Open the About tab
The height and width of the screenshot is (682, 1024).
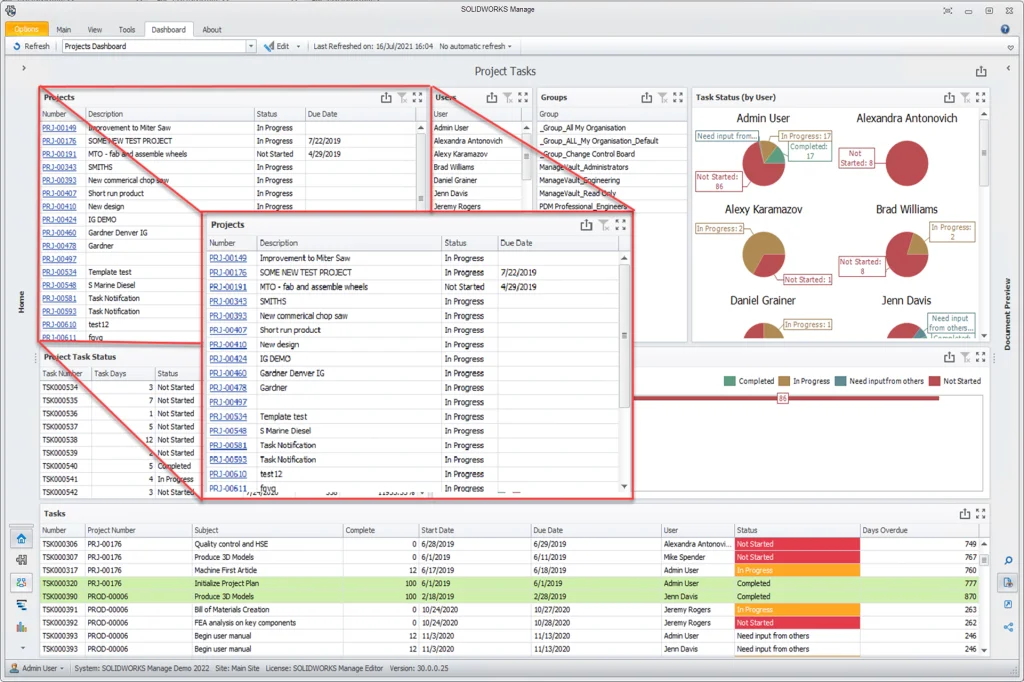pyautogui.click(x=212, y=30)
